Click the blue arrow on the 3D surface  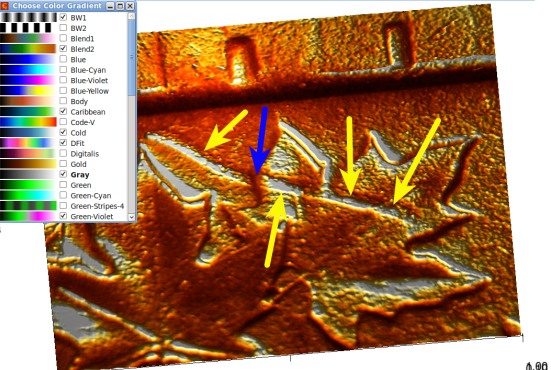pyautogui.click(x=261, y=141)
